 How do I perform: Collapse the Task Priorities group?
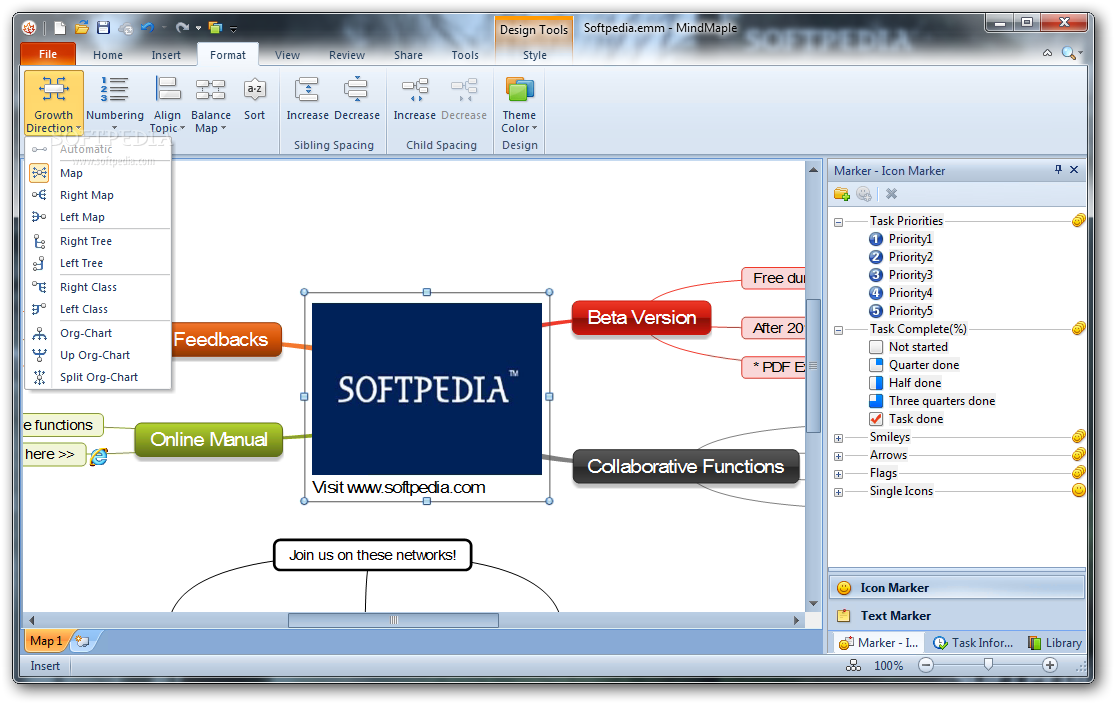(x=838, y=222)
